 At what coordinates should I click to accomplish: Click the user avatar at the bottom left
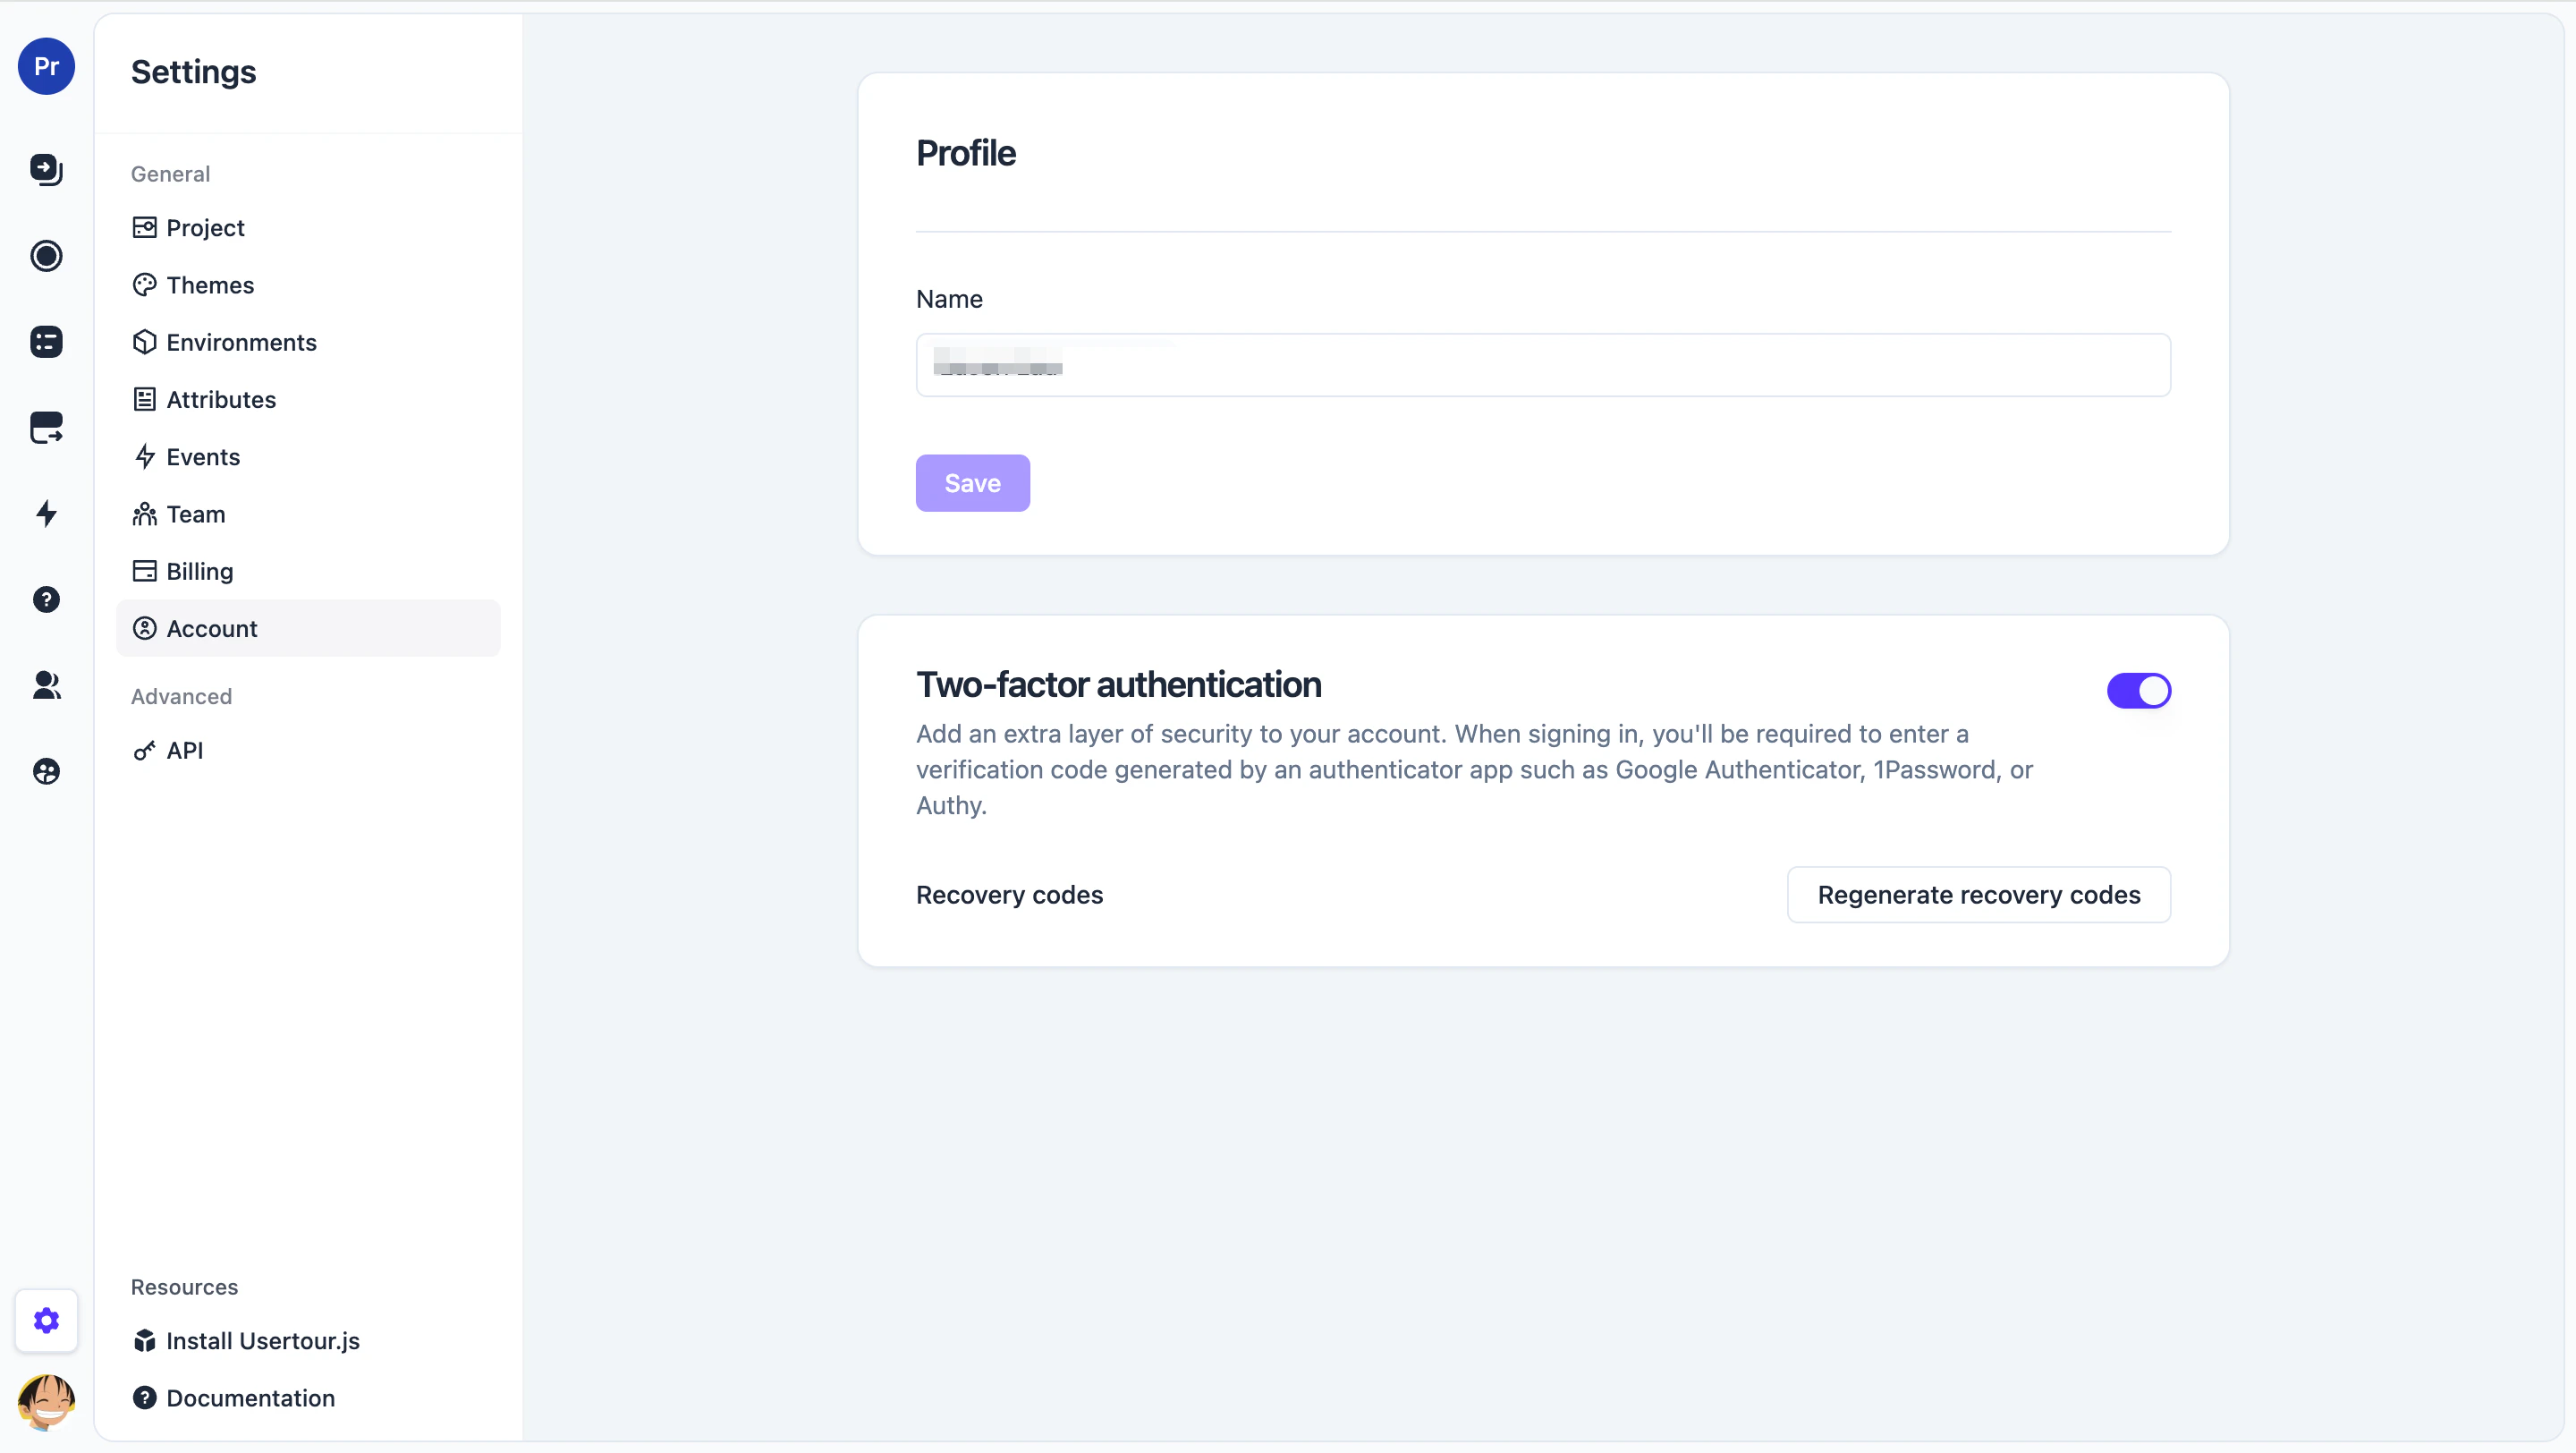[46, 1402]
